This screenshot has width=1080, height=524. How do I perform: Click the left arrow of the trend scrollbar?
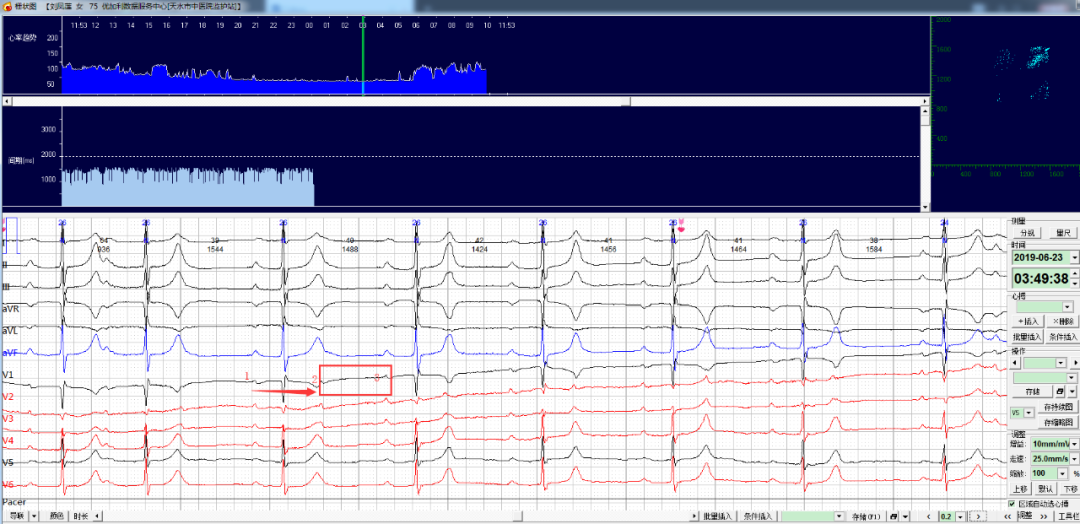(x=6, y=101)
